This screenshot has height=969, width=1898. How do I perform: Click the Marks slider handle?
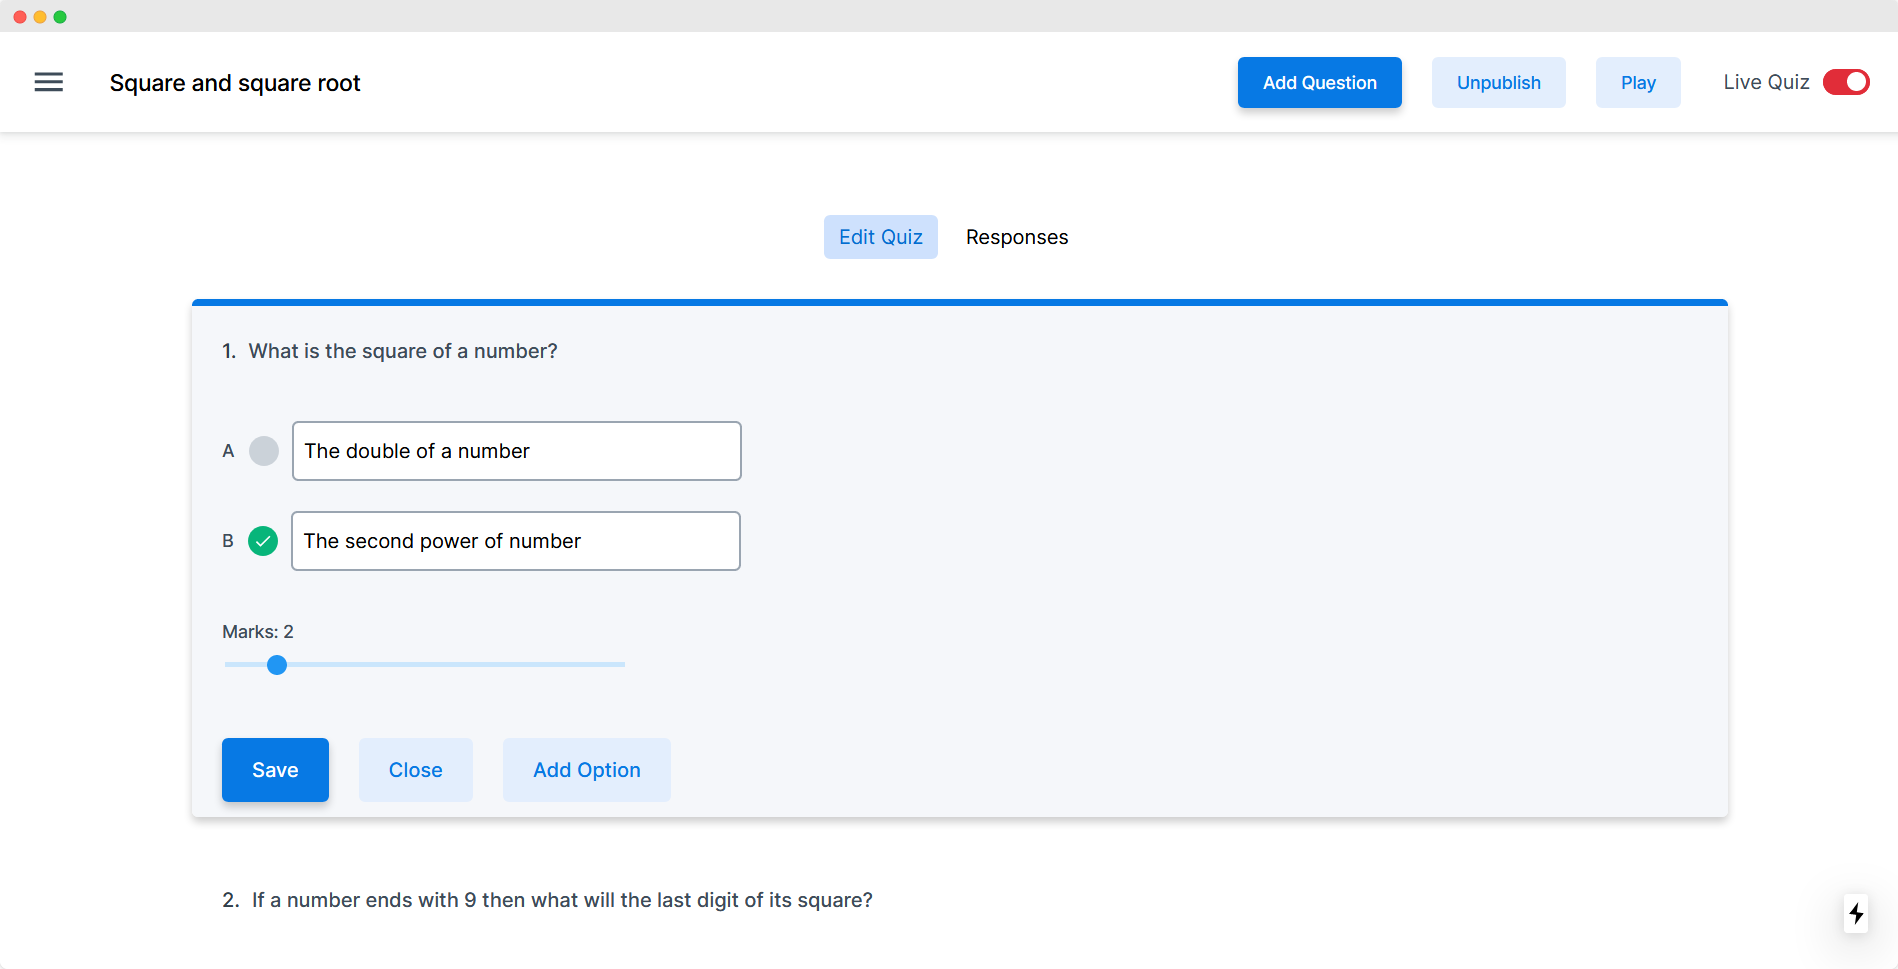click(x=277, y=665)
